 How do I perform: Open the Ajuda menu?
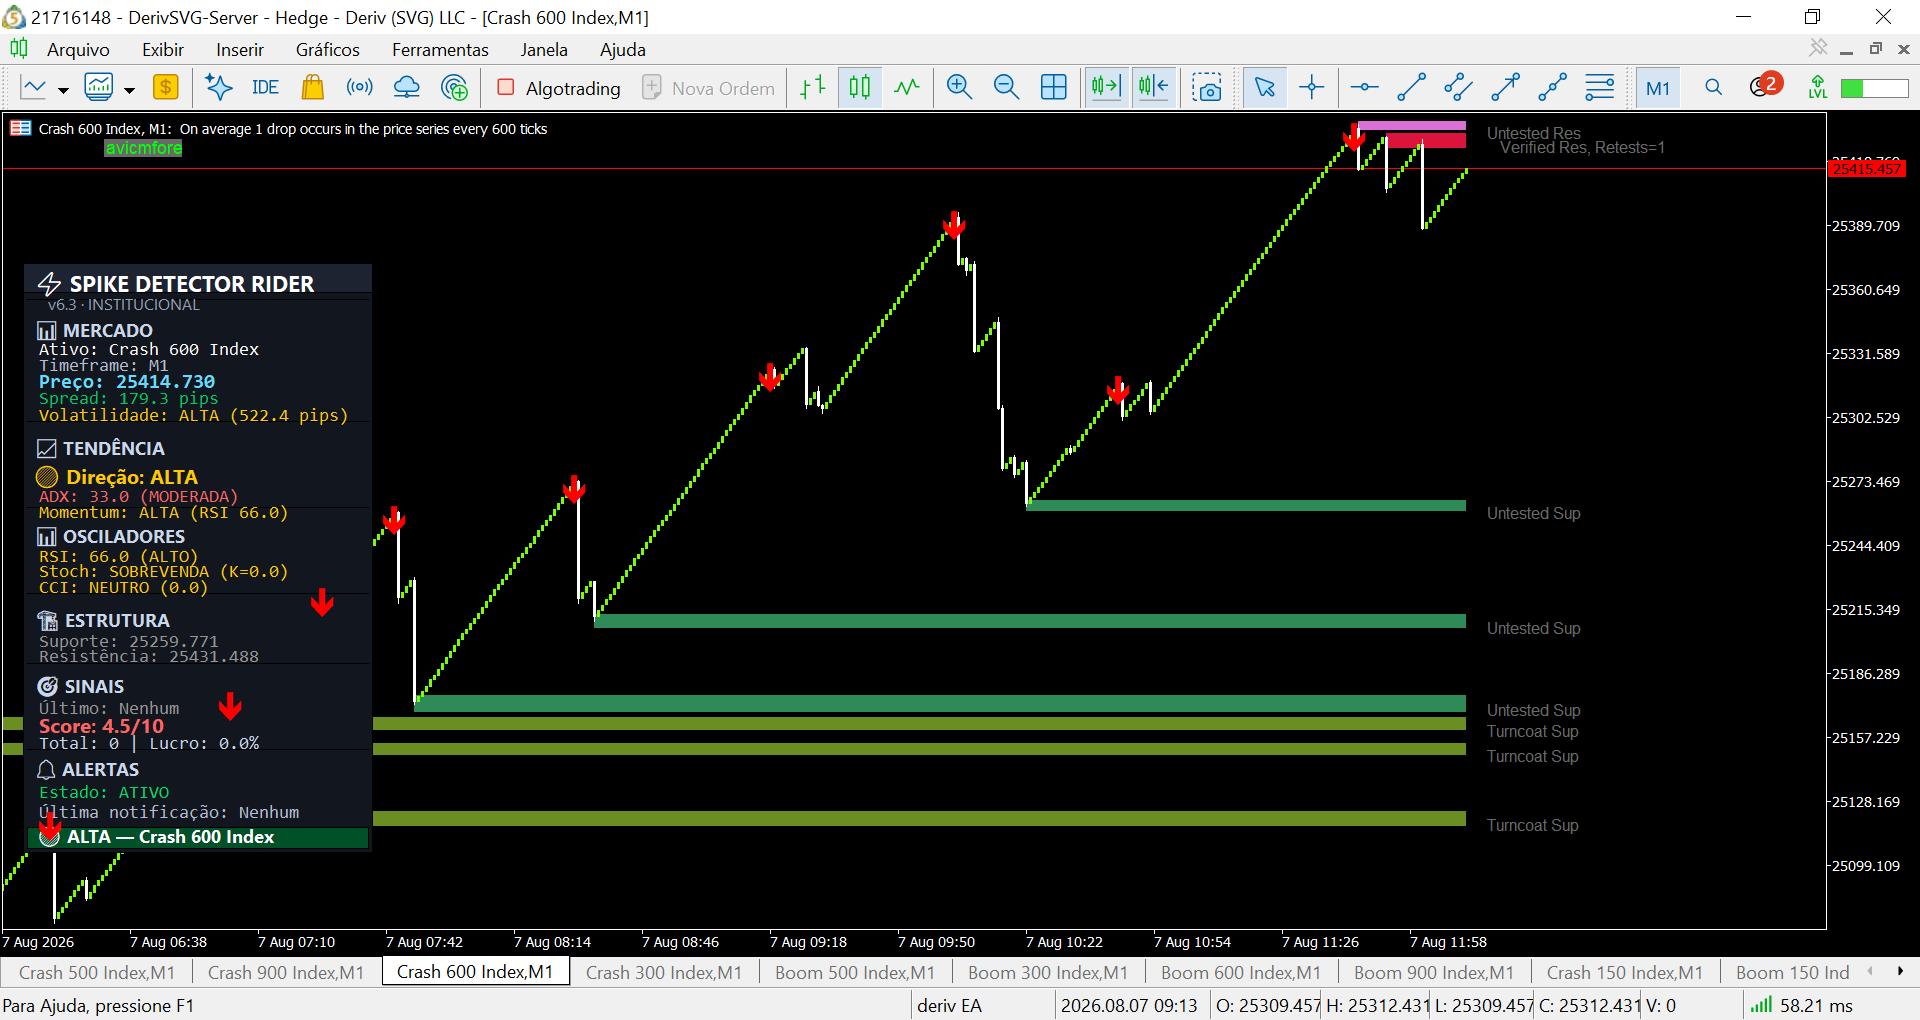(x=622, y=50)
